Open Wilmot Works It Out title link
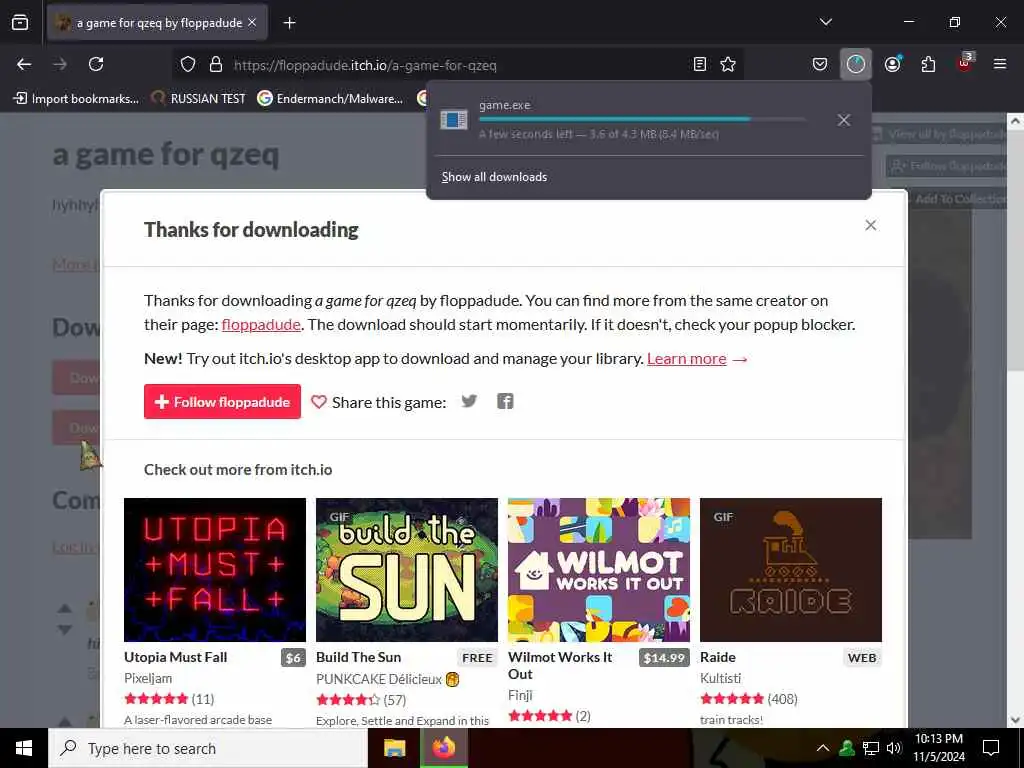1024x768 pixels. click(560, 665)
